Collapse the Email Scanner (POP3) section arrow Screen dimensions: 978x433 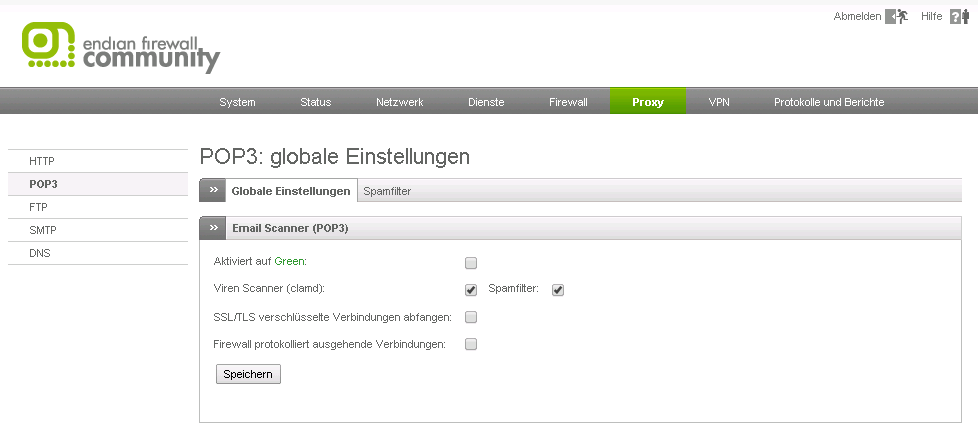(213, 228)
